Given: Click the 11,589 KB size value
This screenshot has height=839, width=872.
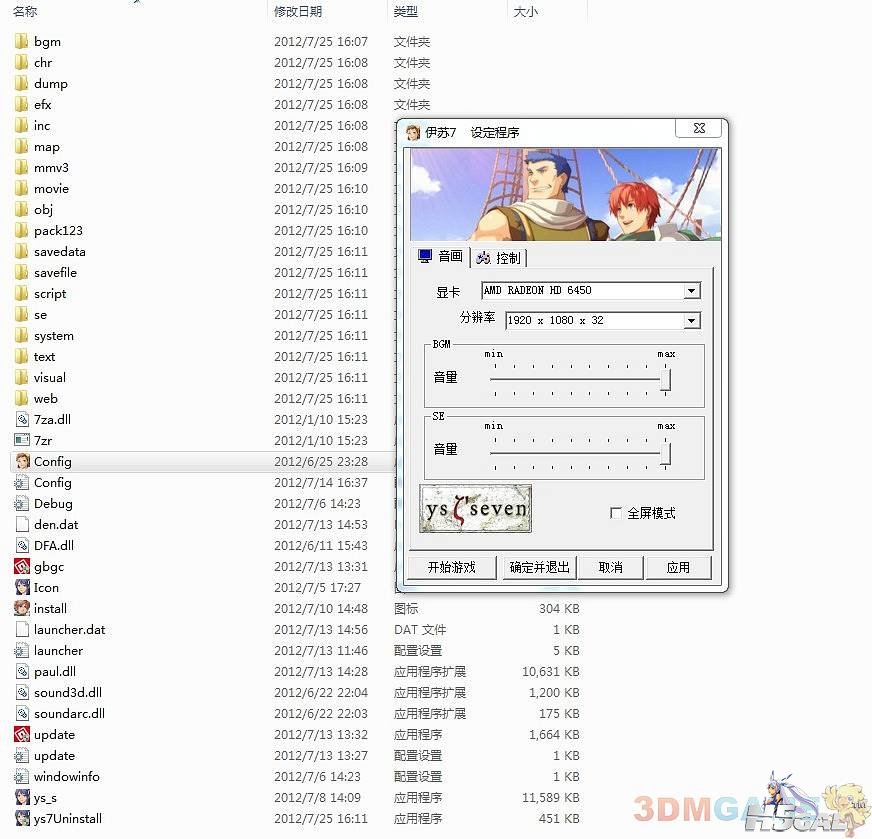Looking at the screenshot, I should click(551, 798).
